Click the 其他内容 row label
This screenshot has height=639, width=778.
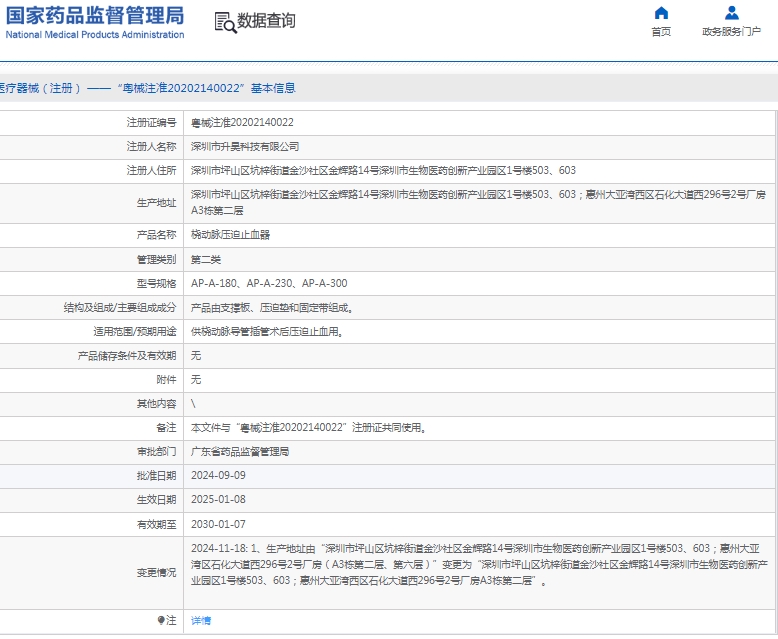156,404
